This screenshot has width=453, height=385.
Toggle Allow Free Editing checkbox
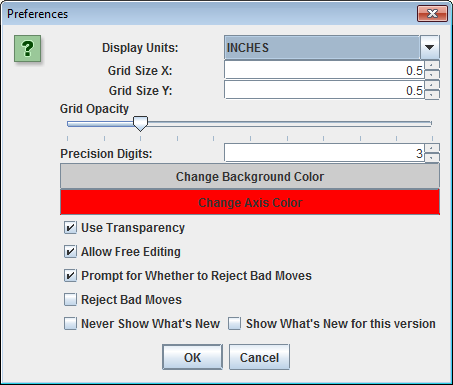point(70,252)
